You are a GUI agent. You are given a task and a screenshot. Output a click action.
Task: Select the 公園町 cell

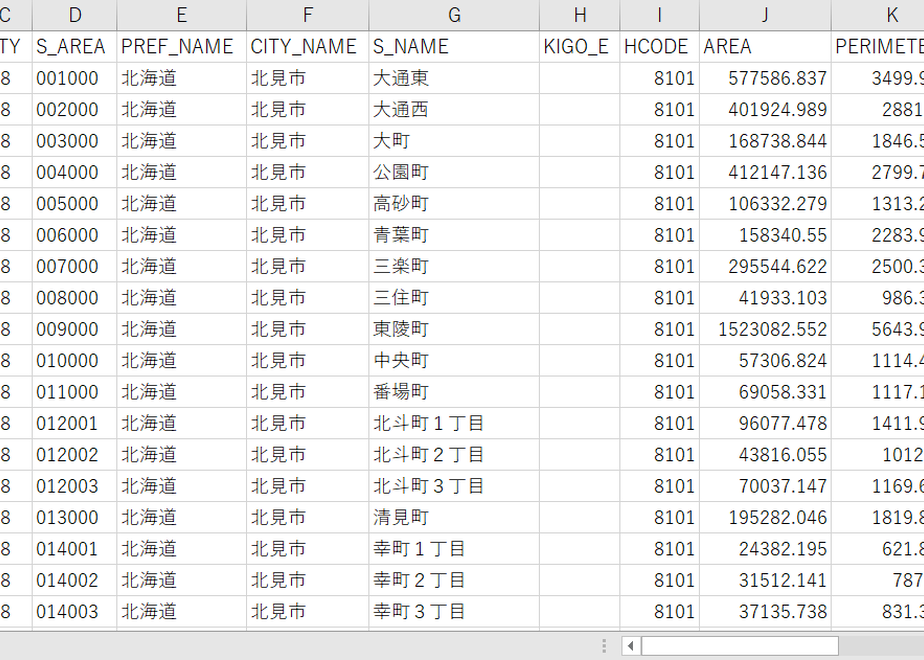coord(454,172)
